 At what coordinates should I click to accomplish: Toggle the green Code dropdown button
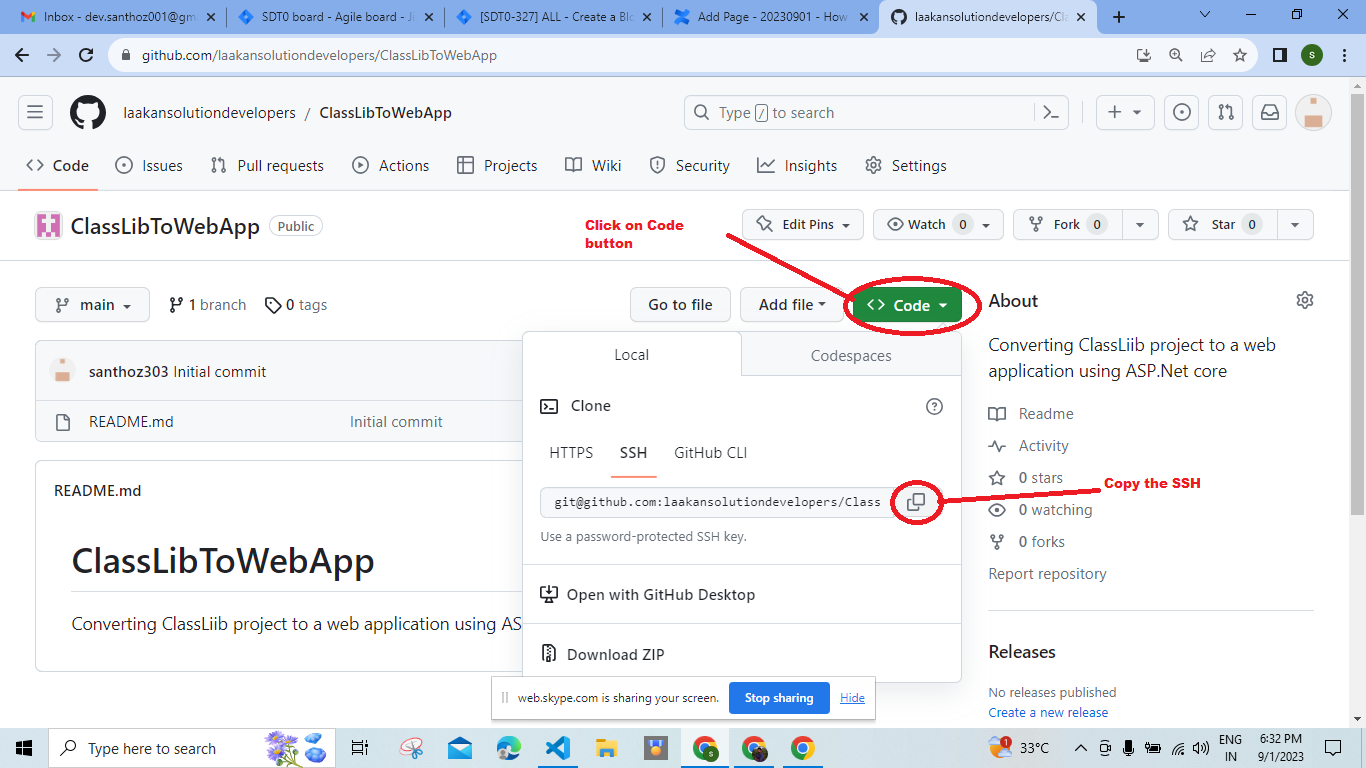pos(908,305)
